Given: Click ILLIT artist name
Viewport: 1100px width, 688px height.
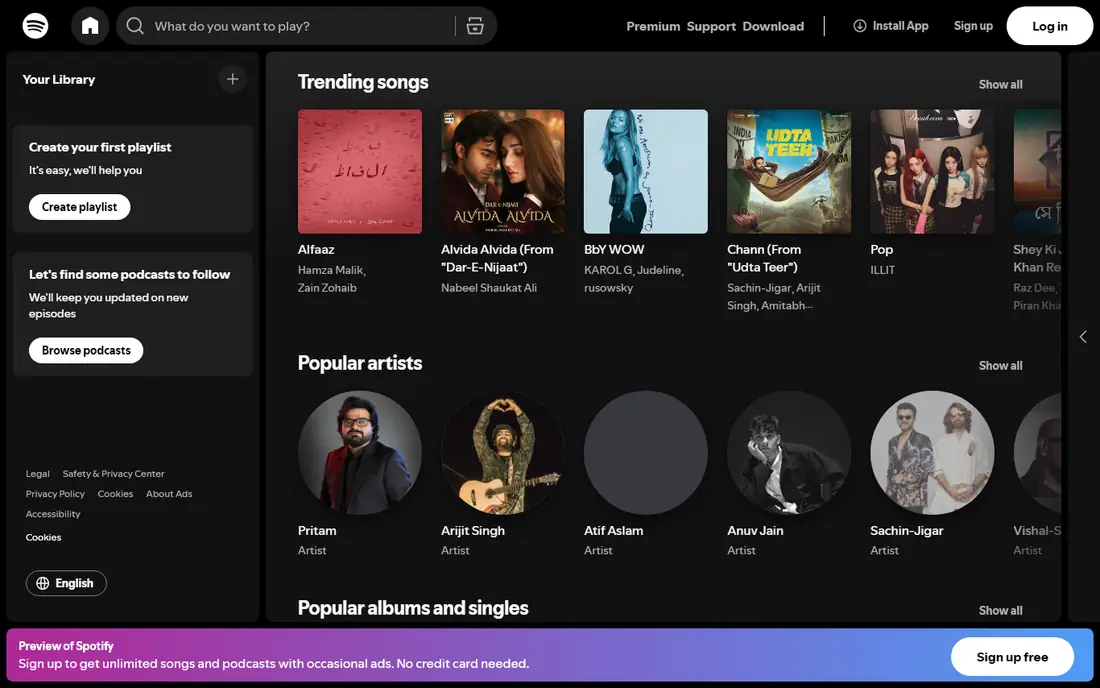Looking at the screenshot, I should coord(883,270).
